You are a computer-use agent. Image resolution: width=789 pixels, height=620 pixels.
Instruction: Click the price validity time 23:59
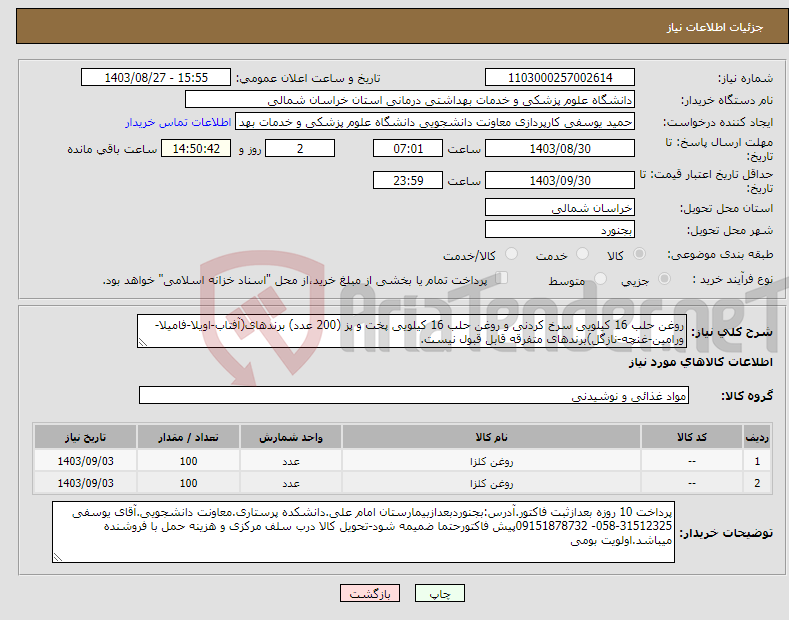(408, 180)
